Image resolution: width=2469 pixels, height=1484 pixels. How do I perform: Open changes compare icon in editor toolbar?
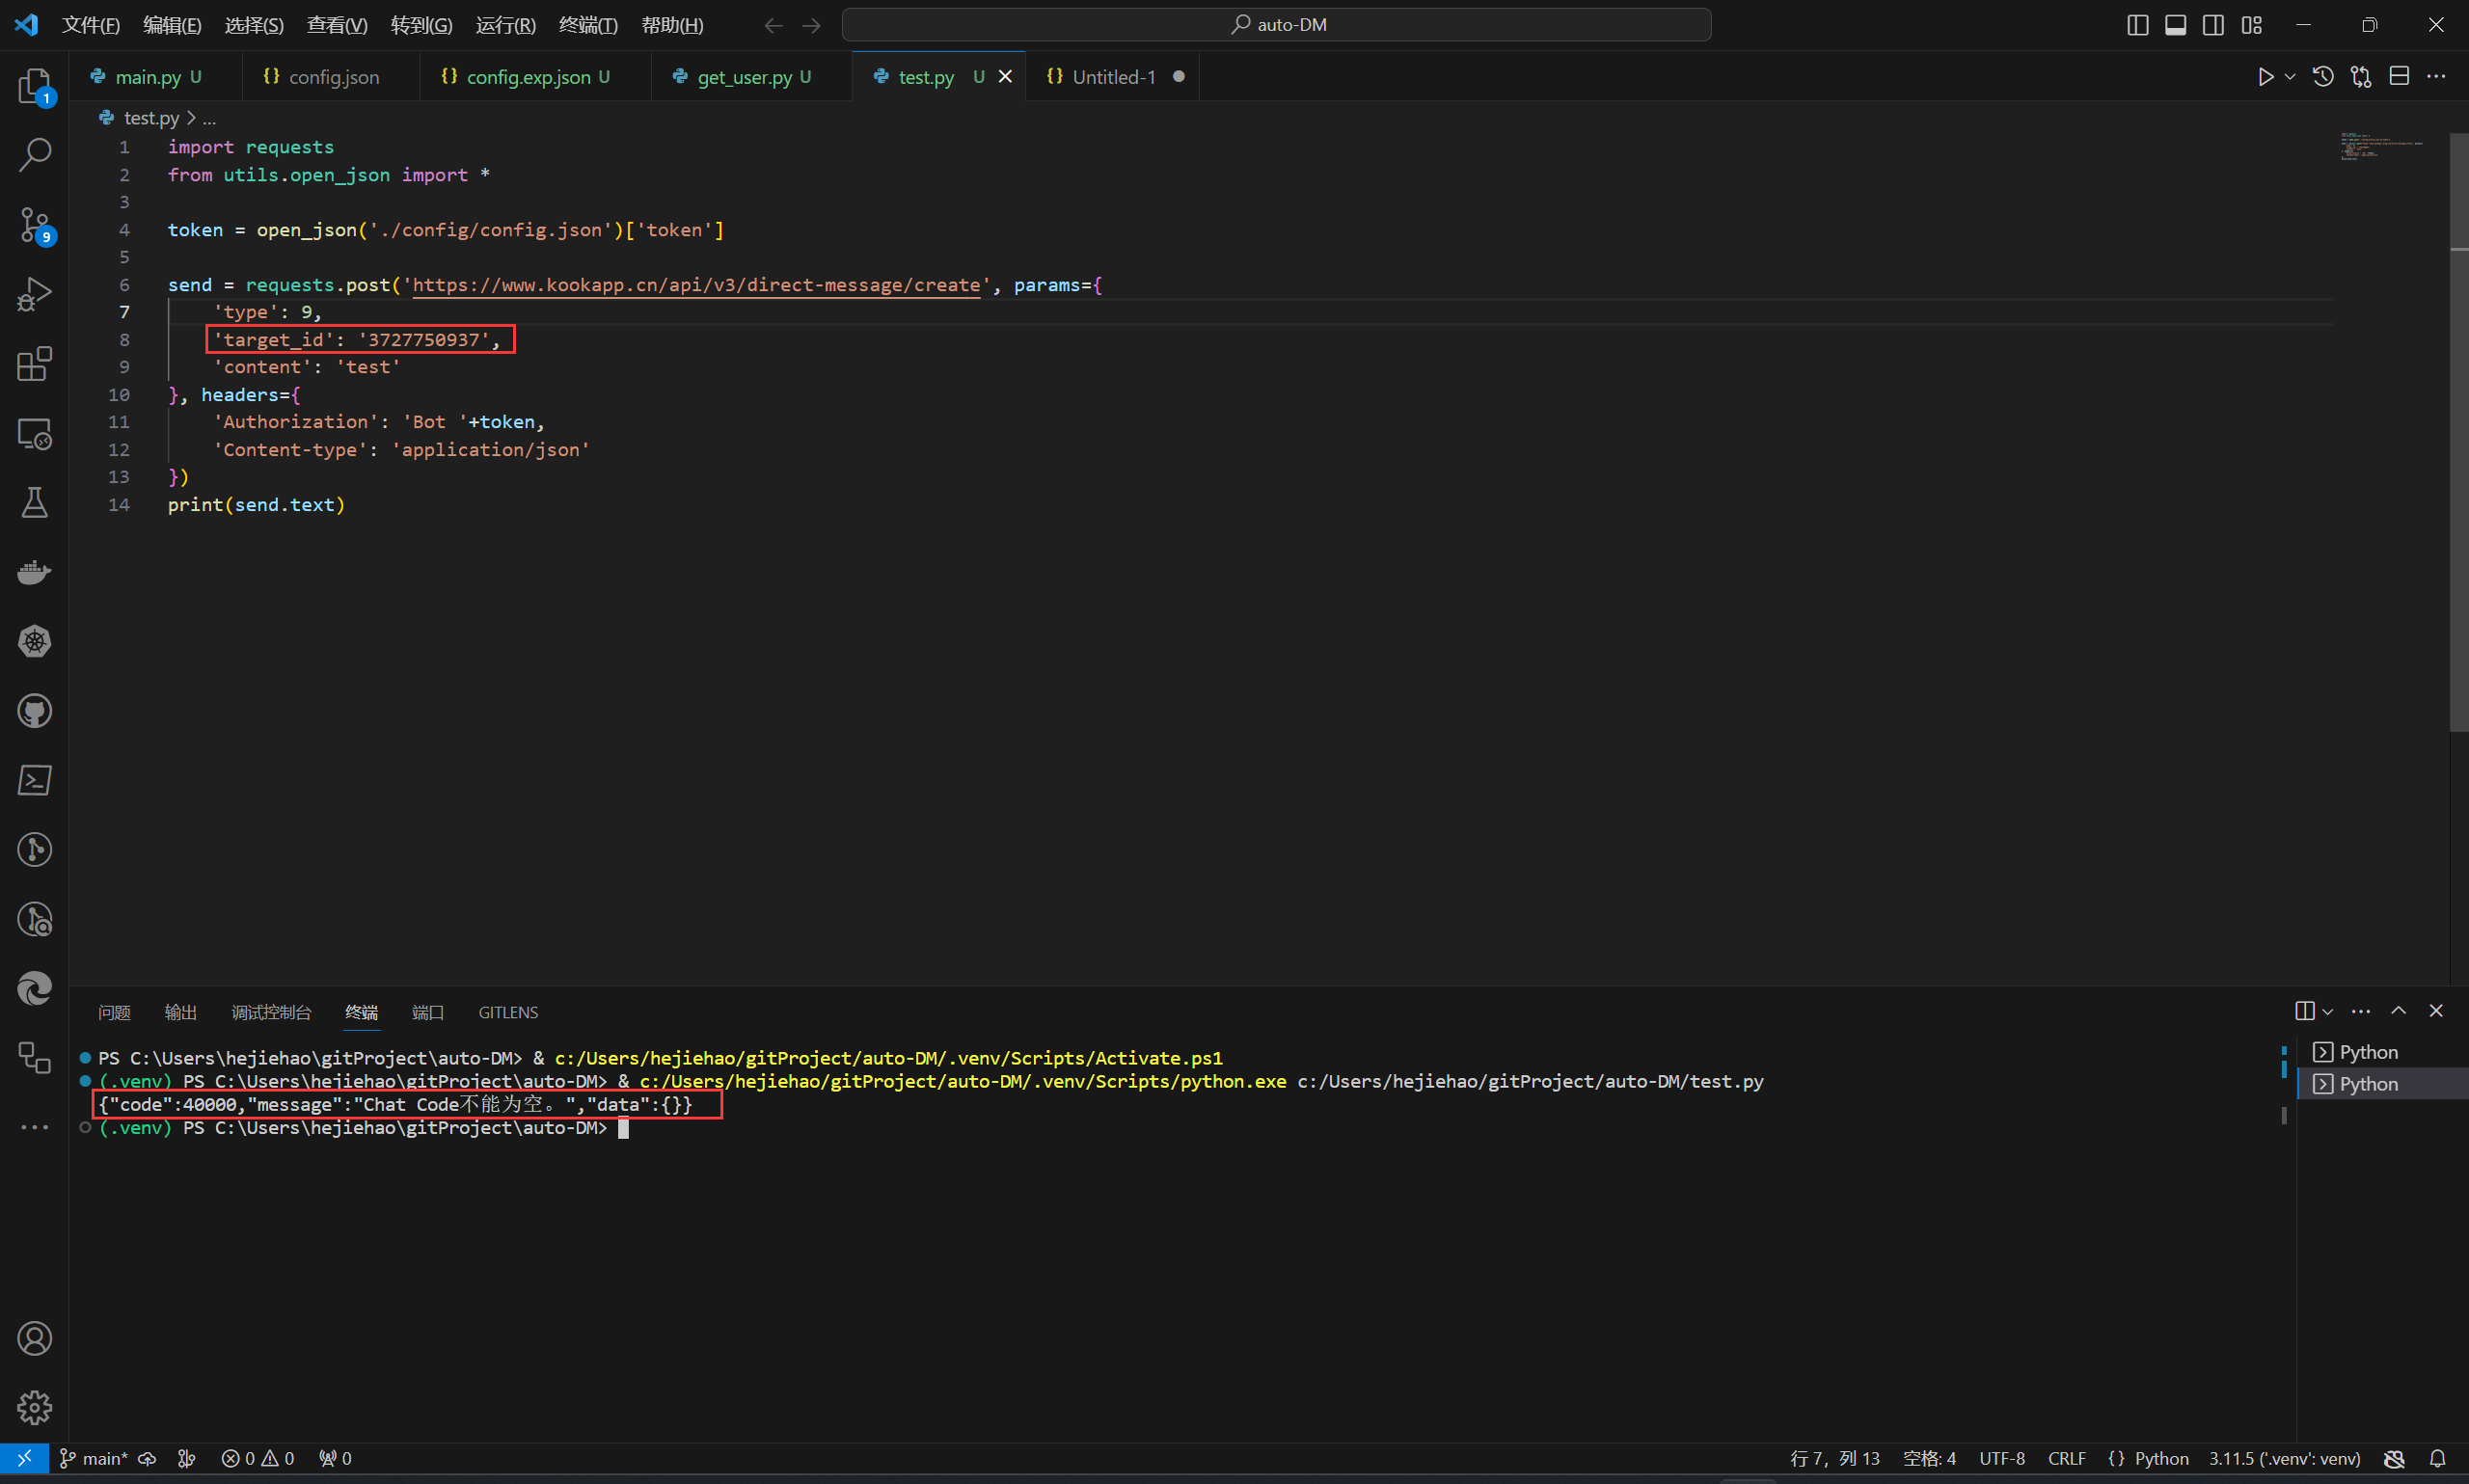pos(2361,77)
